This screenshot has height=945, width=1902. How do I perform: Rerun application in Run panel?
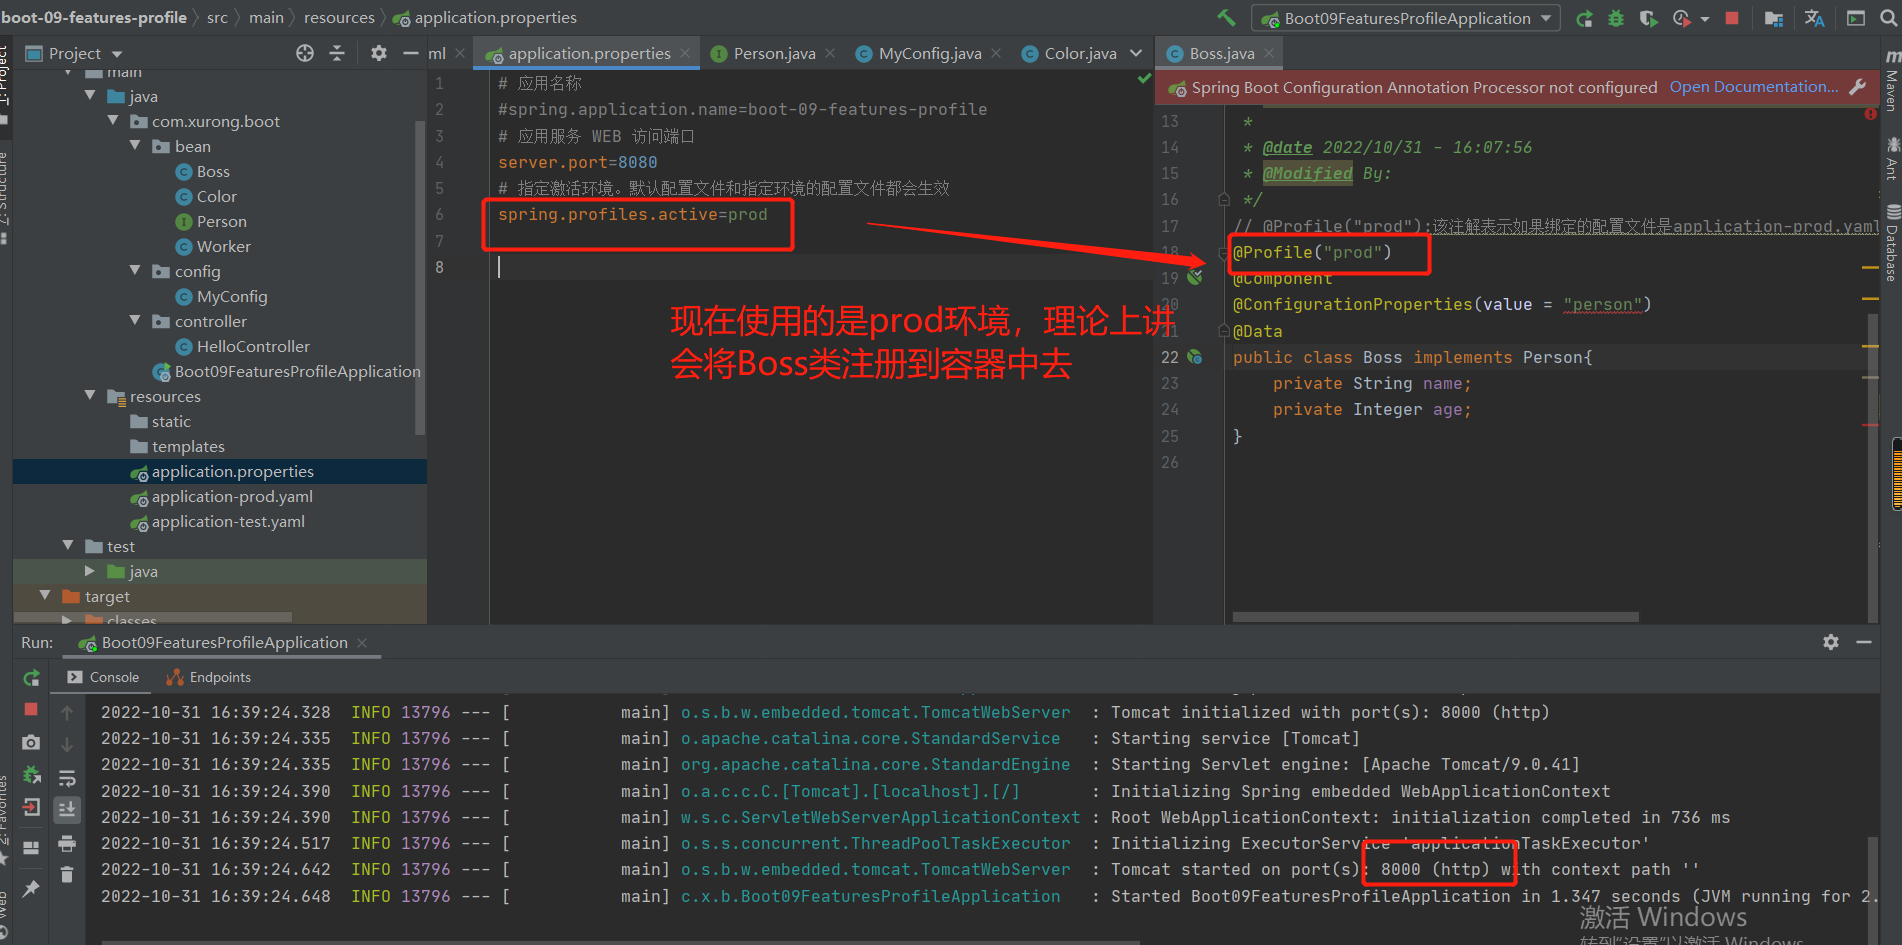tap(31, 678)
